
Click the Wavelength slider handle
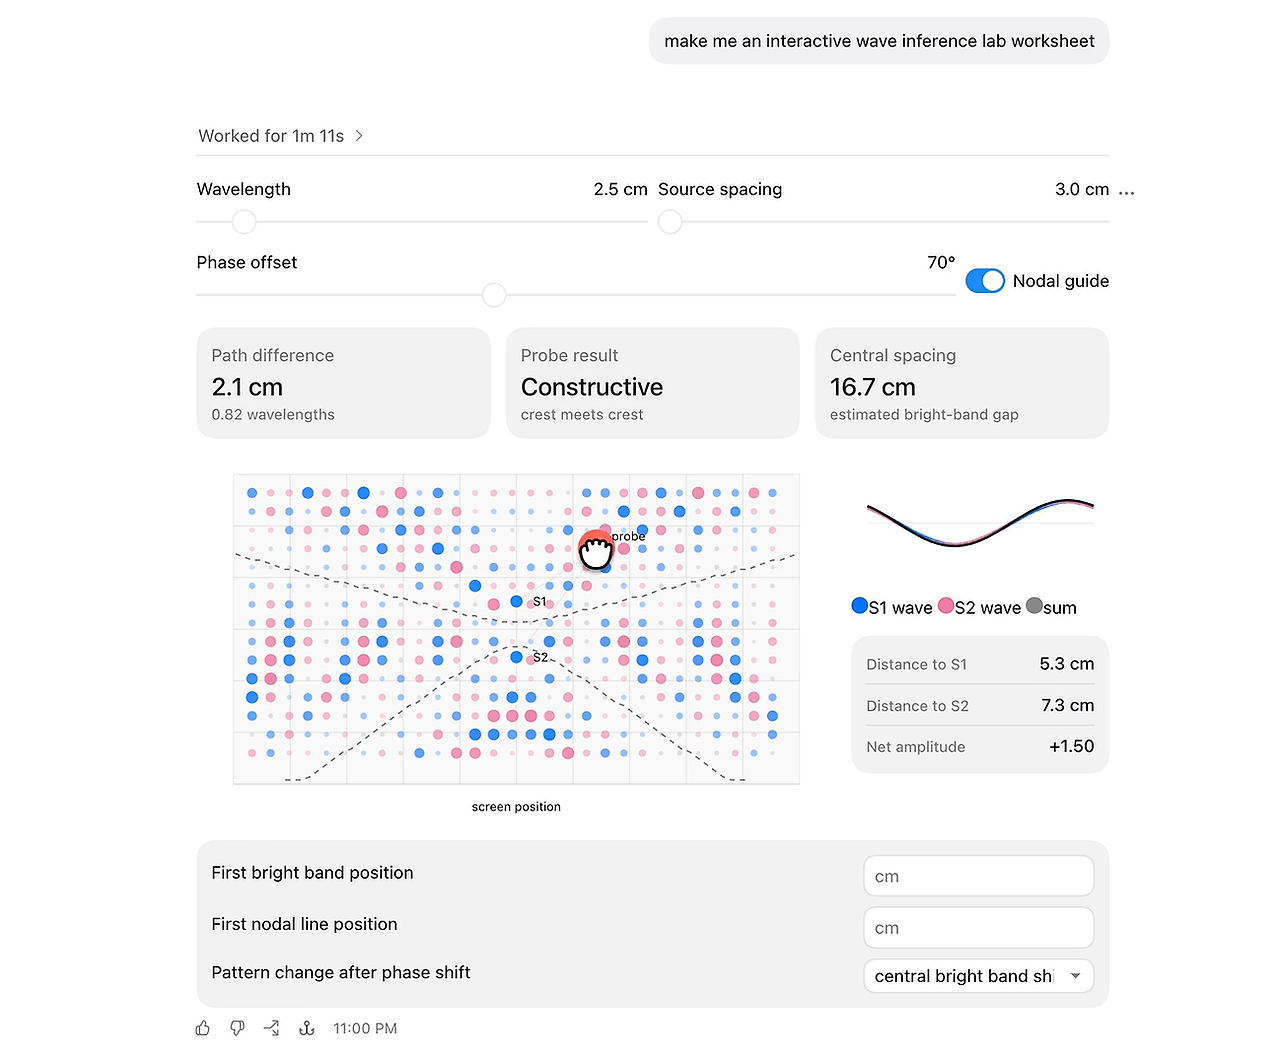click(244, 222)
